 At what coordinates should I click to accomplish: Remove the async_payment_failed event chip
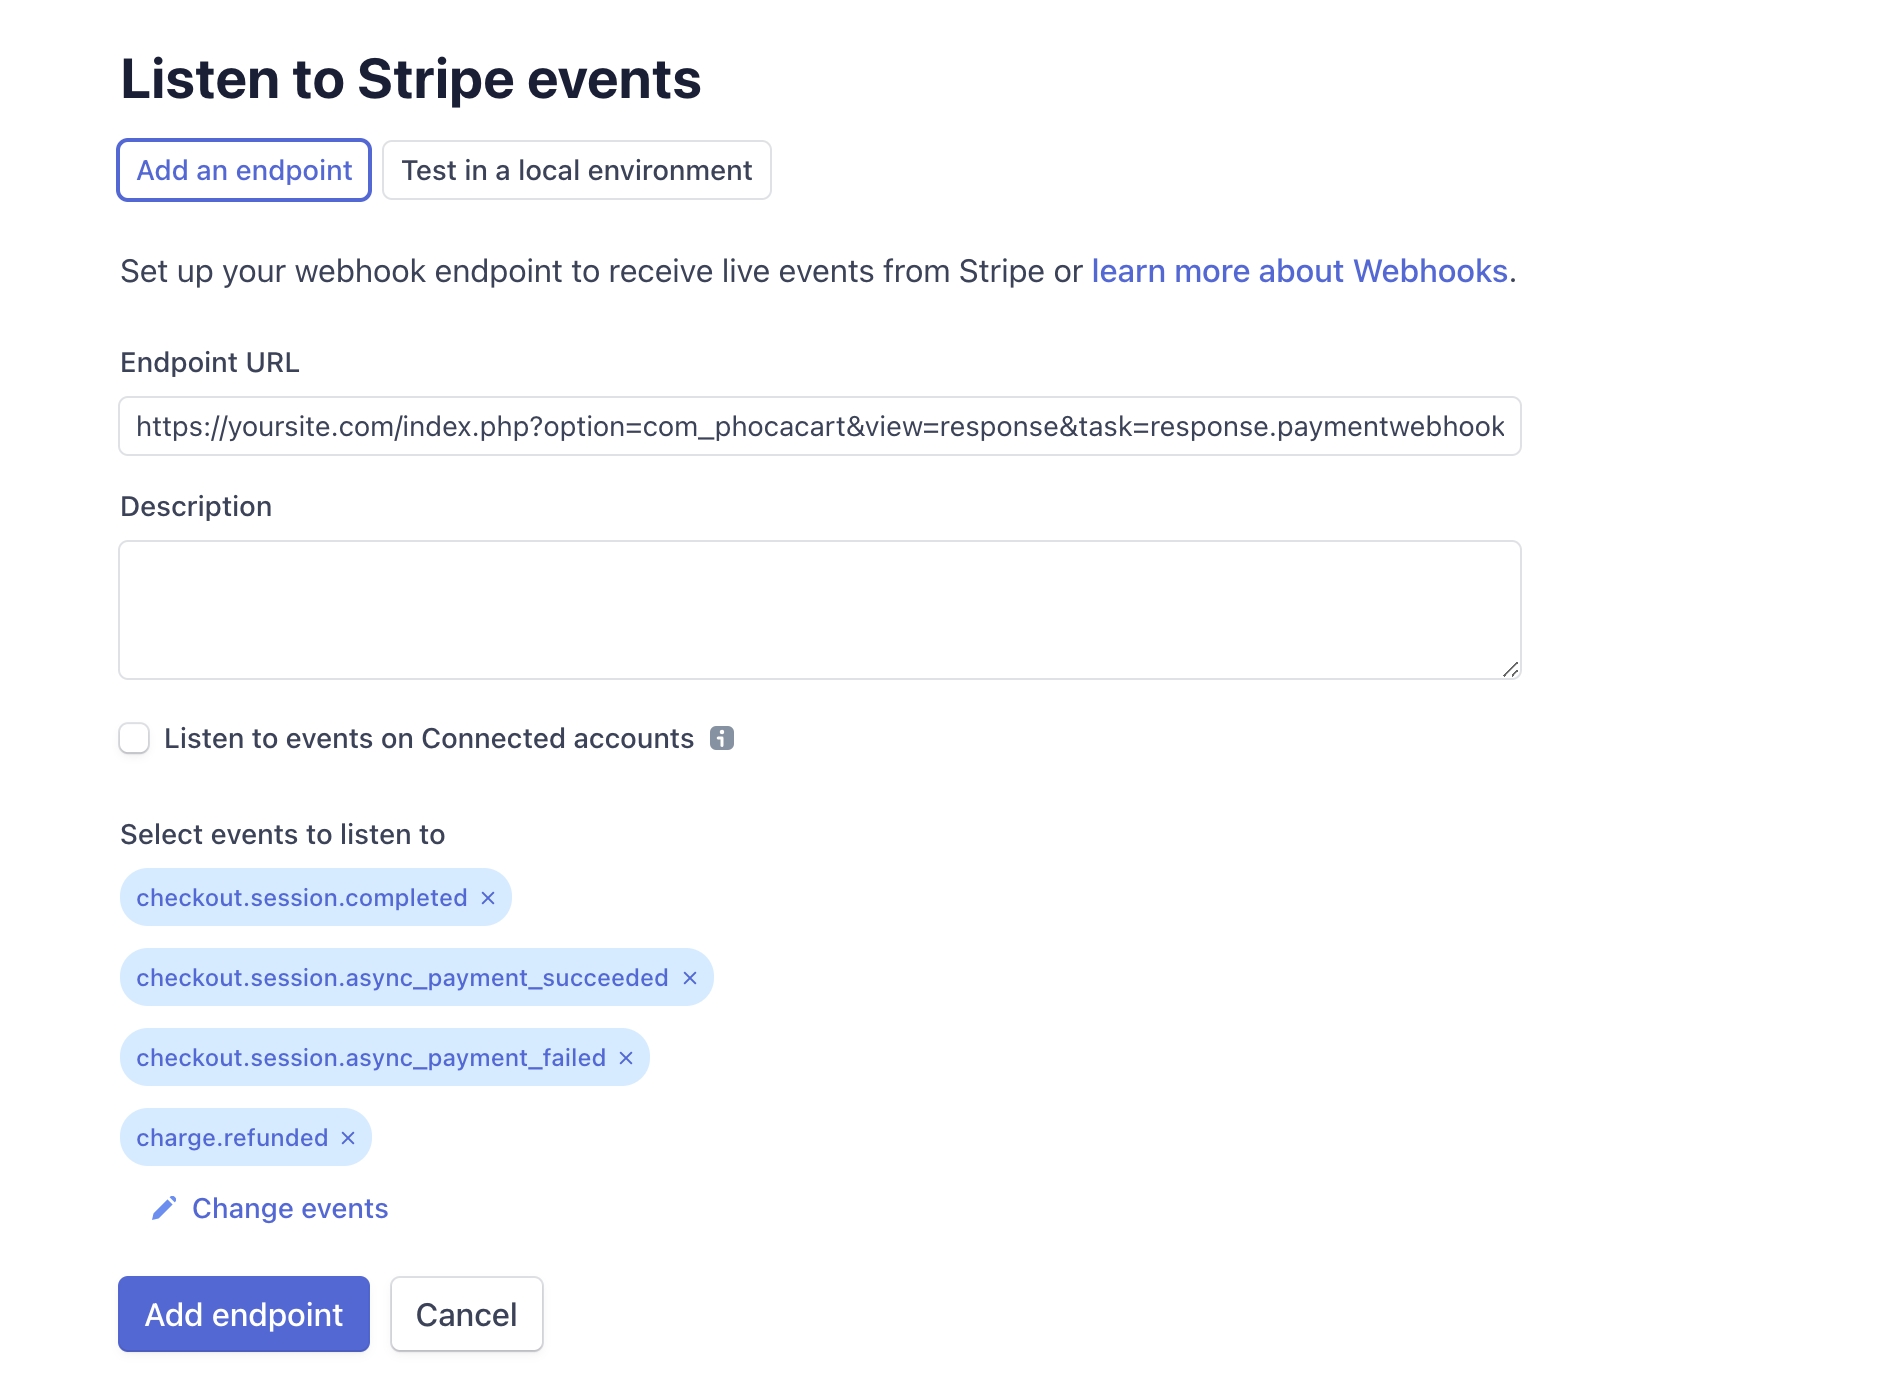click(x=626, y=1058)
